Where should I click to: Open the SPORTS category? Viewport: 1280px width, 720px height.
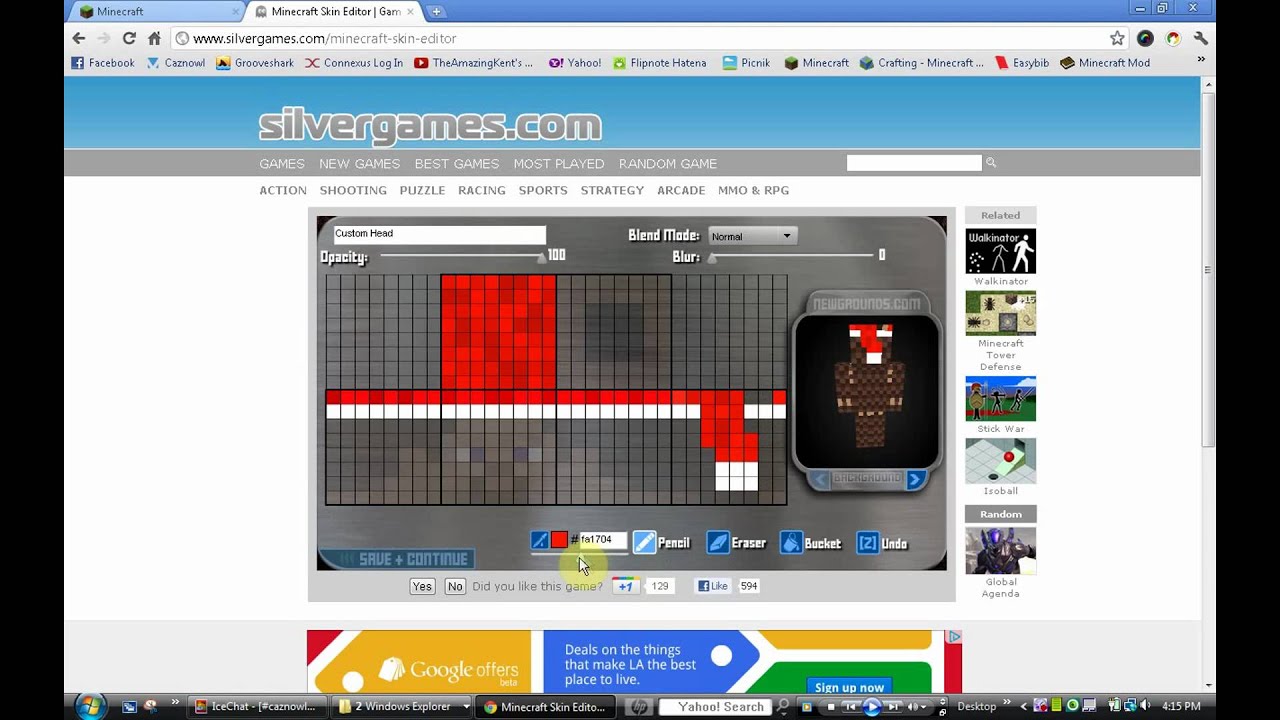(x=543, y=190)
